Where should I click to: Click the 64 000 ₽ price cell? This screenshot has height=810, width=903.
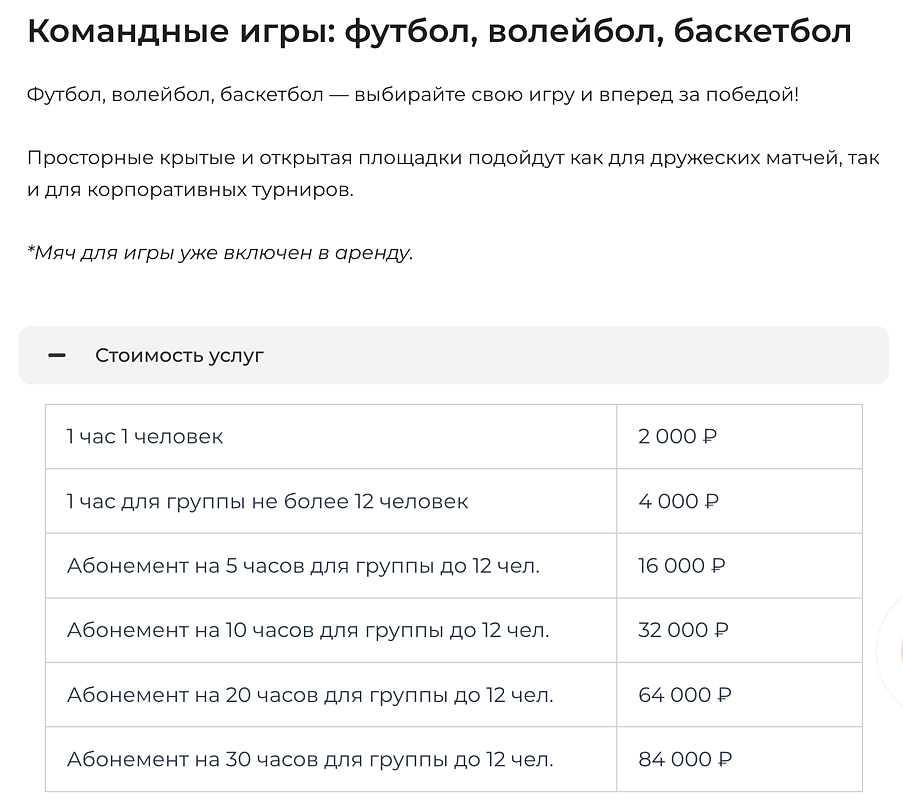point(684,695)
